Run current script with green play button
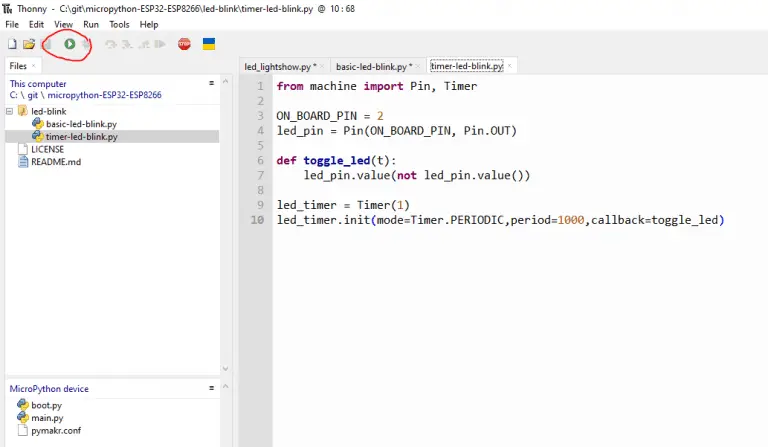Viewport: 768px width, 447px height. pos(69,44)
